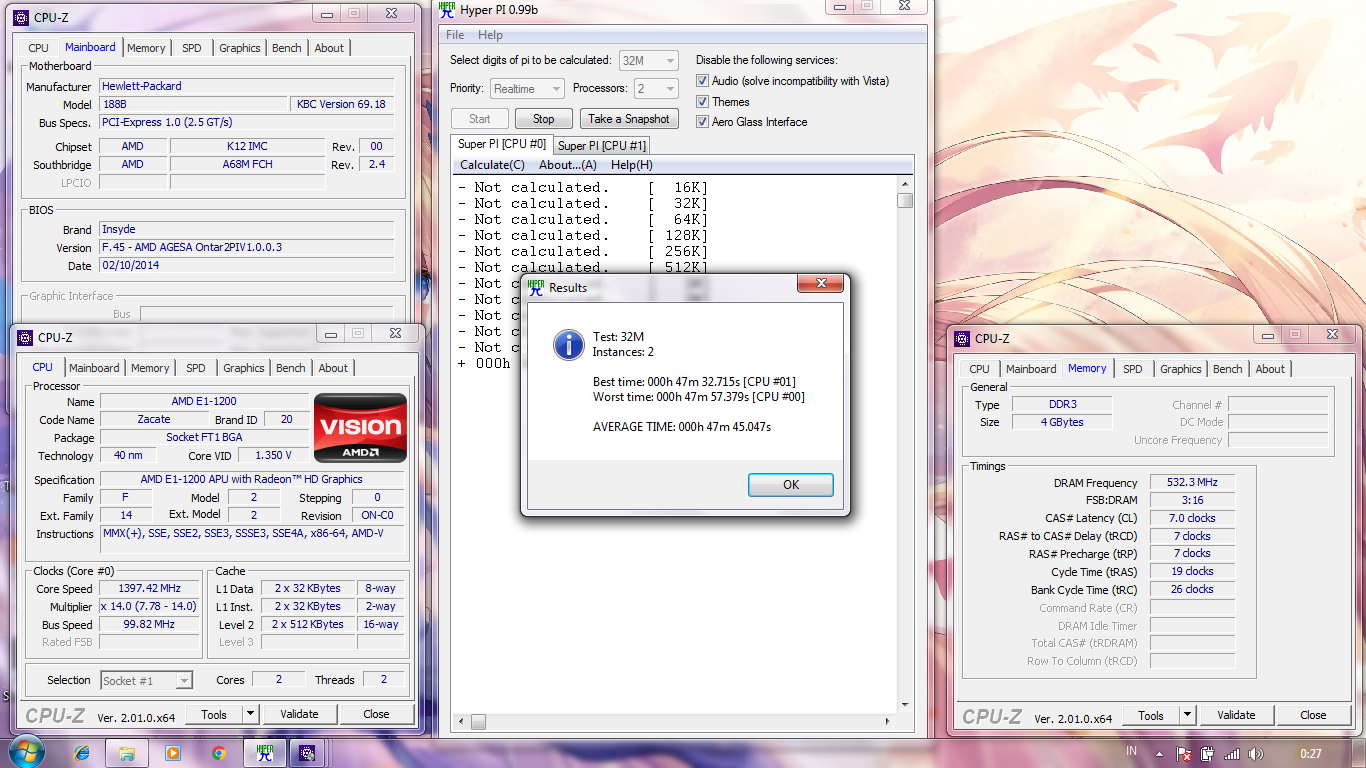Viewport: 1366px width, 768px height.
Task: Close the Results dialog
Action: pos(820,285)
